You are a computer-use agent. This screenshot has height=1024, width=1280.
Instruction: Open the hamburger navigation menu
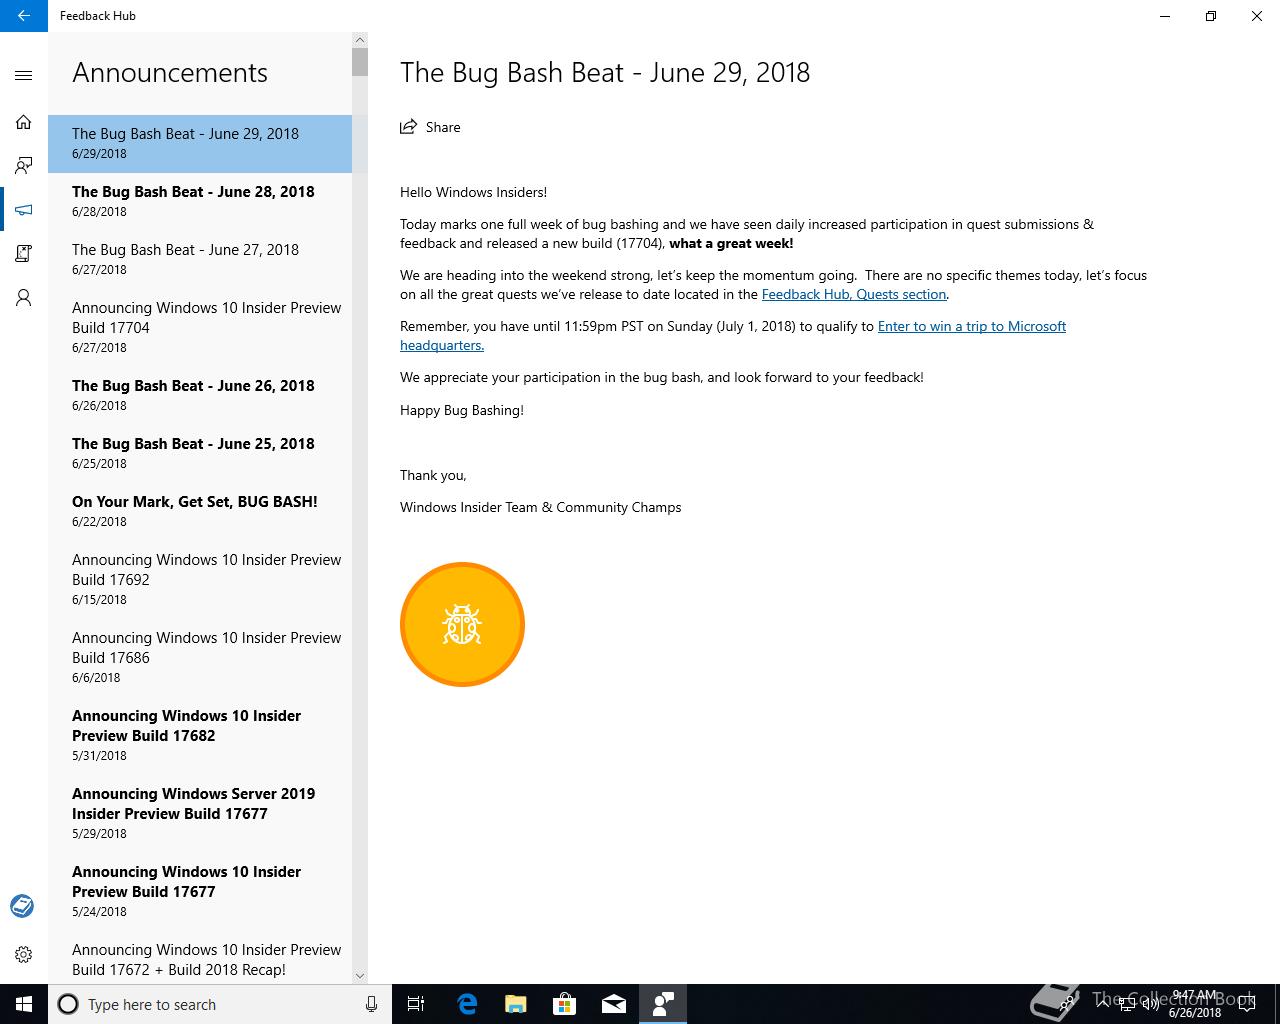(24, 75)
